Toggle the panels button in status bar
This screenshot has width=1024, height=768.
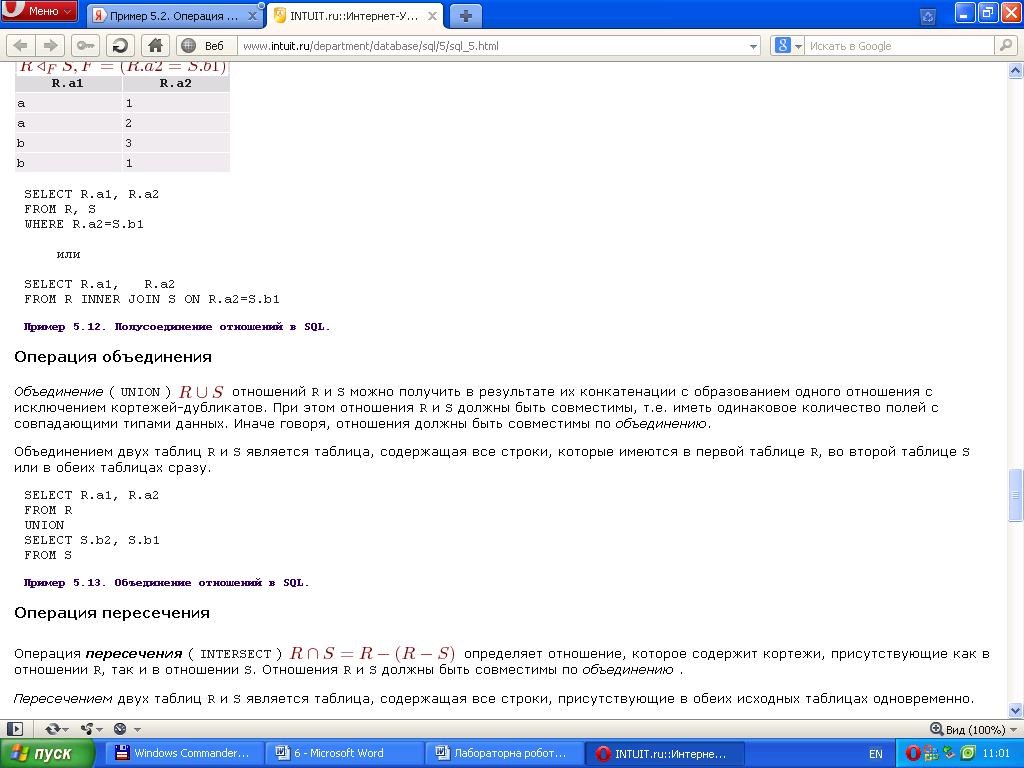click(x=16, y=729)
